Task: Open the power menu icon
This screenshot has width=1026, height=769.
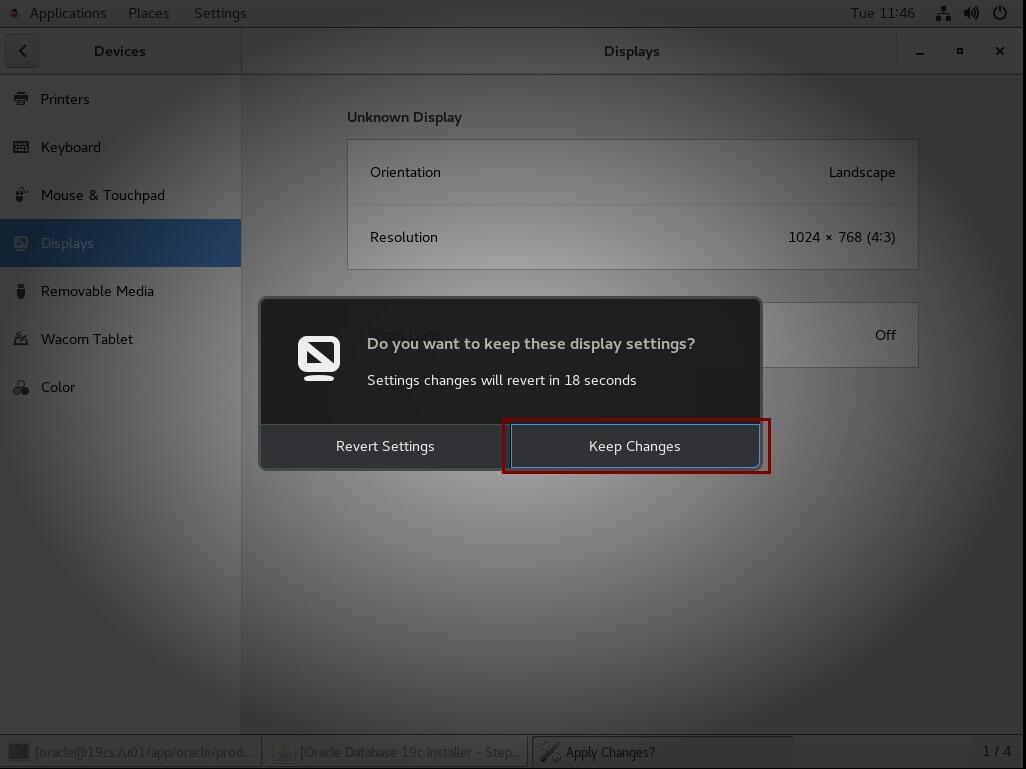Action: coord(999,13)
